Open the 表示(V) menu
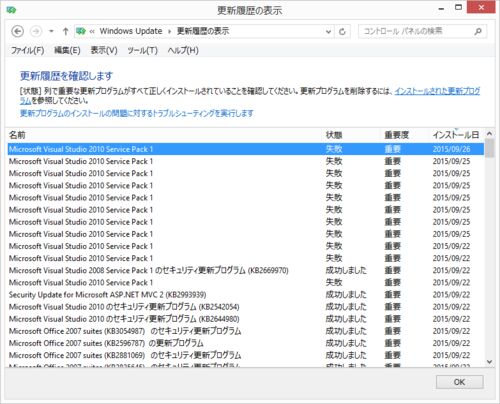This screenshot has height=404, width=500. (x=104, y=50)
